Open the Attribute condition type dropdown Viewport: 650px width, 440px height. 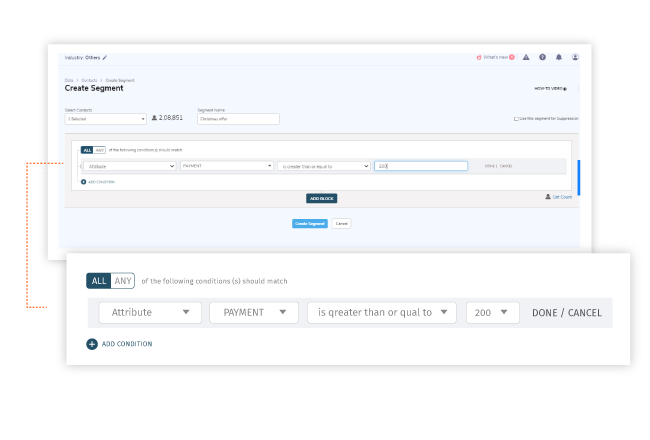[x=130, y=166]
